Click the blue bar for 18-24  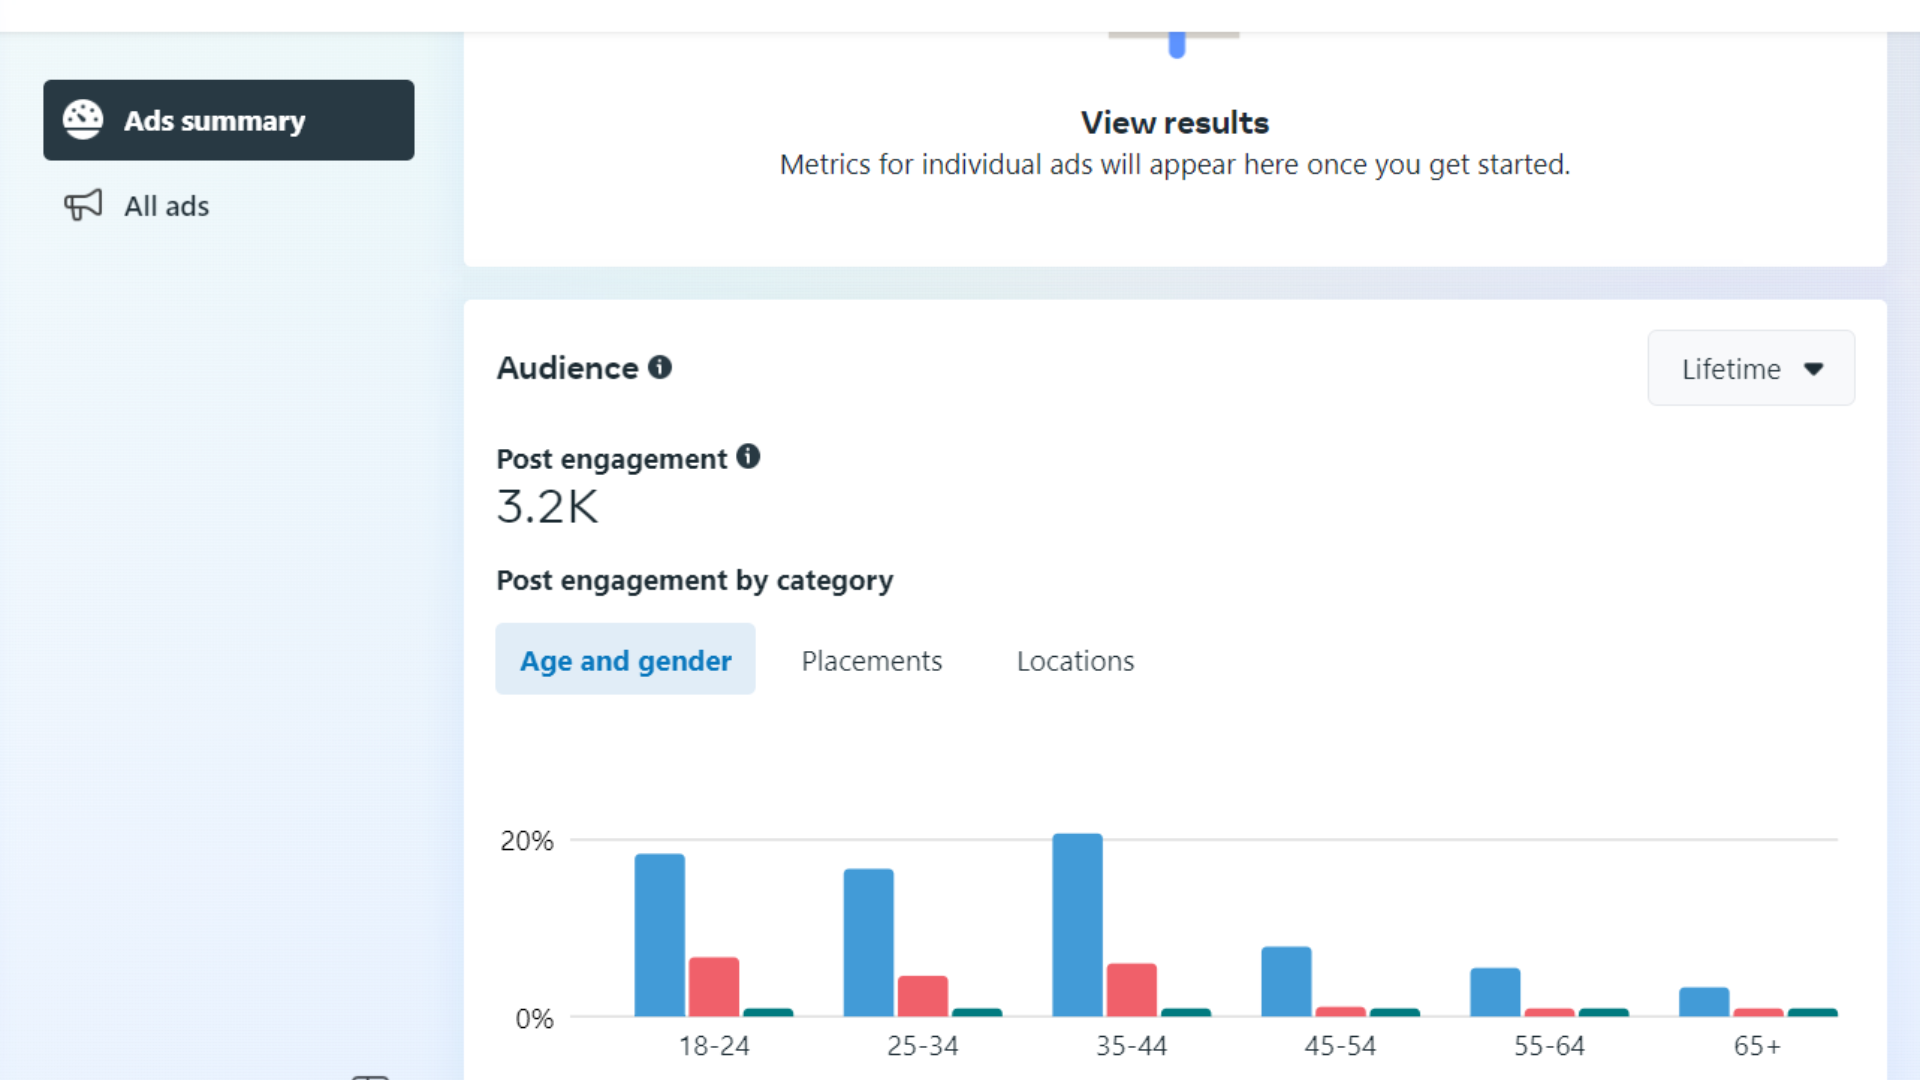[660, 935]
